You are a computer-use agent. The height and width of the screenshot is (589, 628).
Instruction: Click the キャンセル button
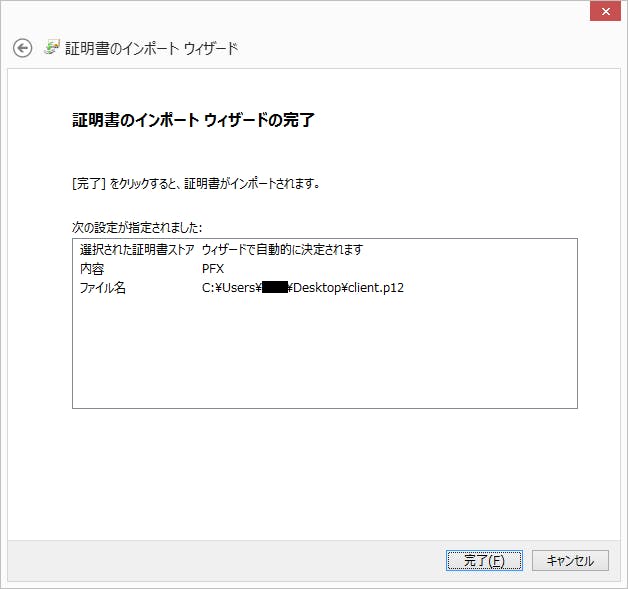(570, 561)
